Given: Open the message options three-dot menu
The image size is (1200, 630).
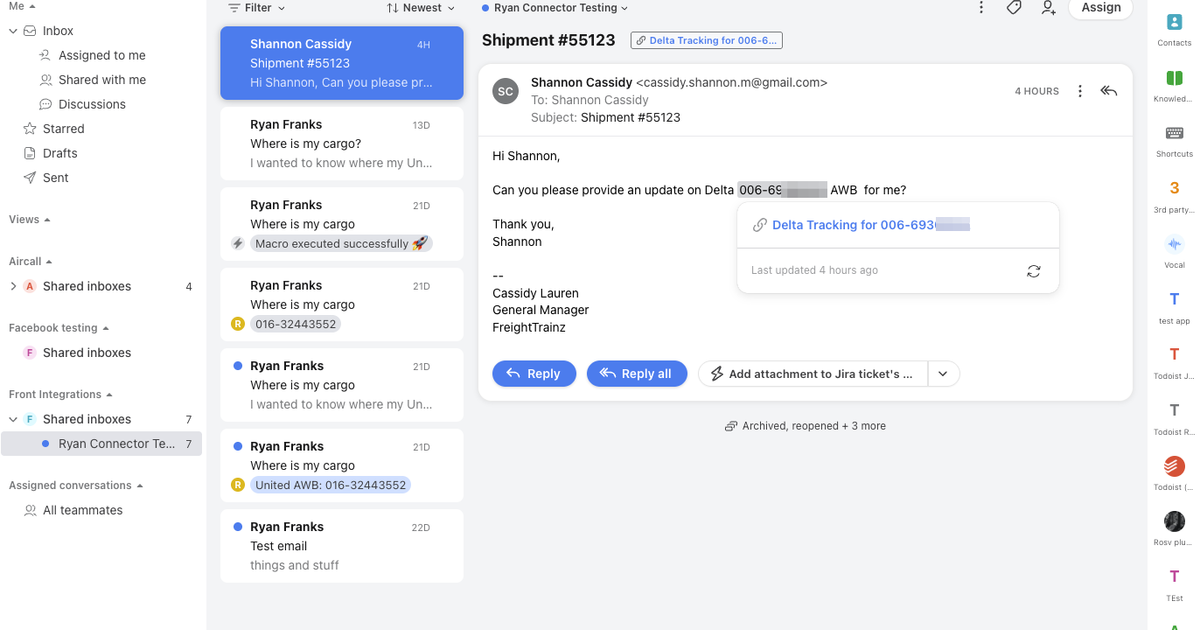Looking at the screenshot, I should pos(1079,90).
